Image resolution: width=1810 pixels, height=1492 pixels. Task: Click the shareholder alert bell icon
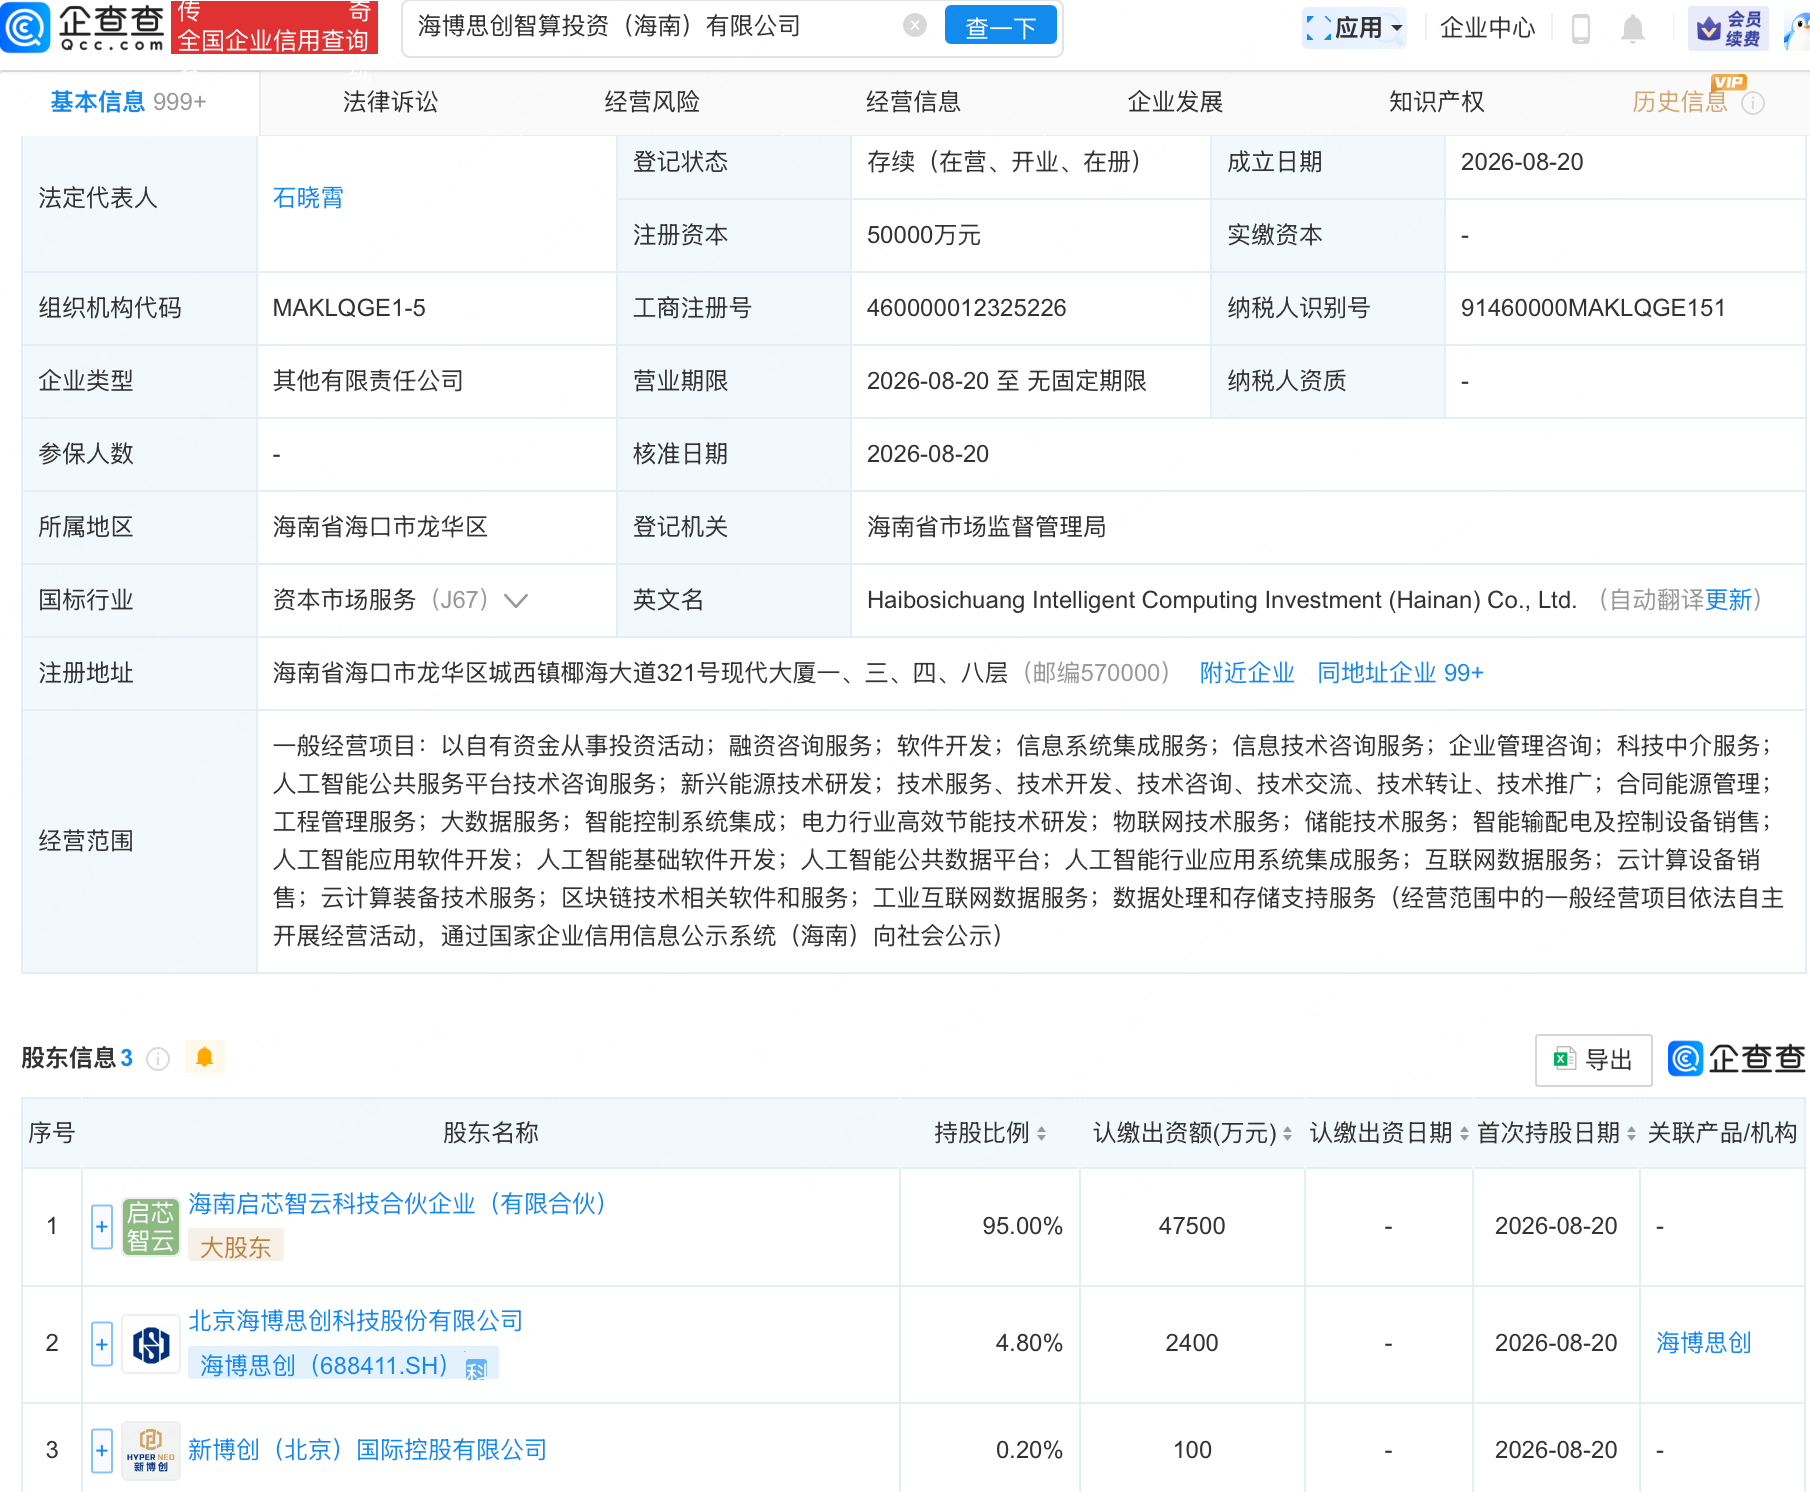pos(205,1057)
